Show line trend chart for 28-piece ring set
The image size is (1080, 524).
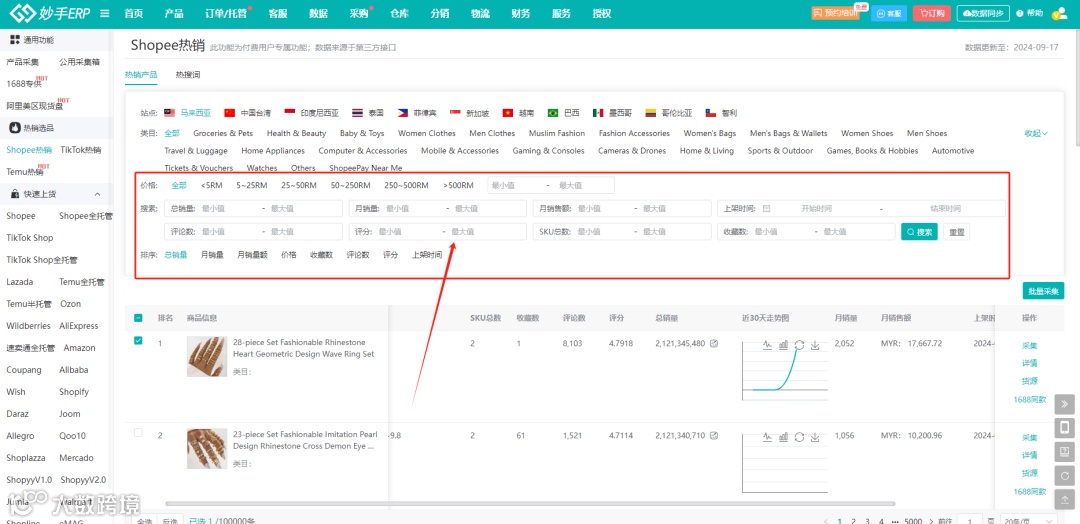767,345
